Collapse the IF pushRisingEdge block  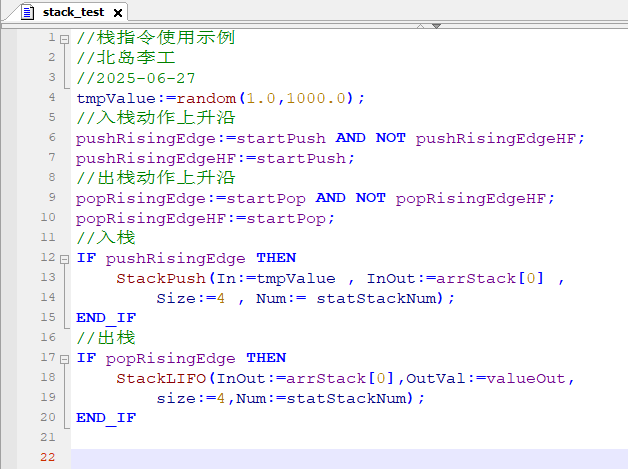coord(65,258)
